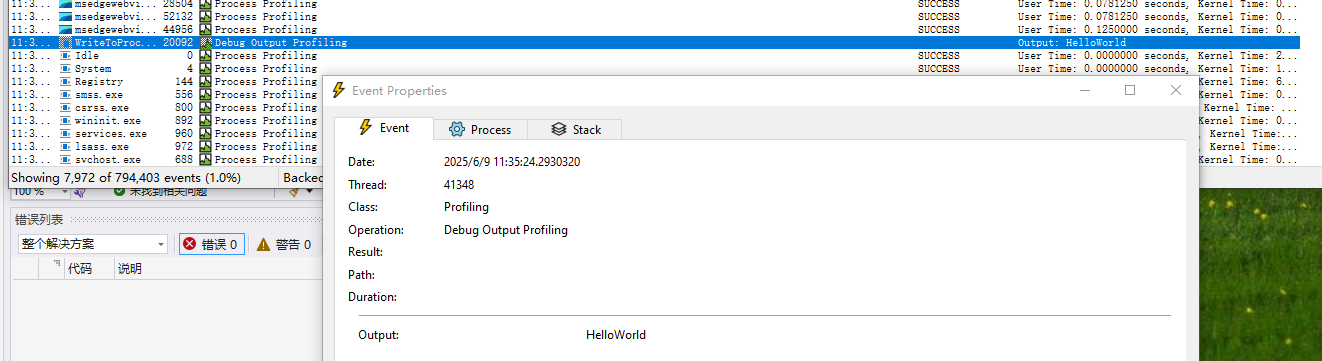Select the Event tab in Event Properties
Viewport: 1322px width, 361px height.
click(384, 128)
